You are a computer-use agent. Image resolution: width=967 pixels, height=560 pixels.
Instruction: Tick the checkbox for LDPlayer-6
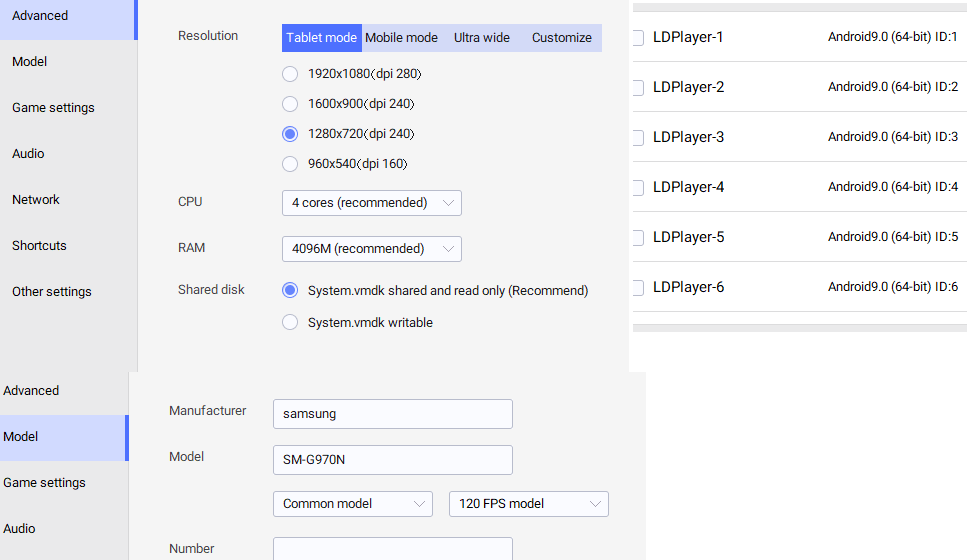(638, 287)
